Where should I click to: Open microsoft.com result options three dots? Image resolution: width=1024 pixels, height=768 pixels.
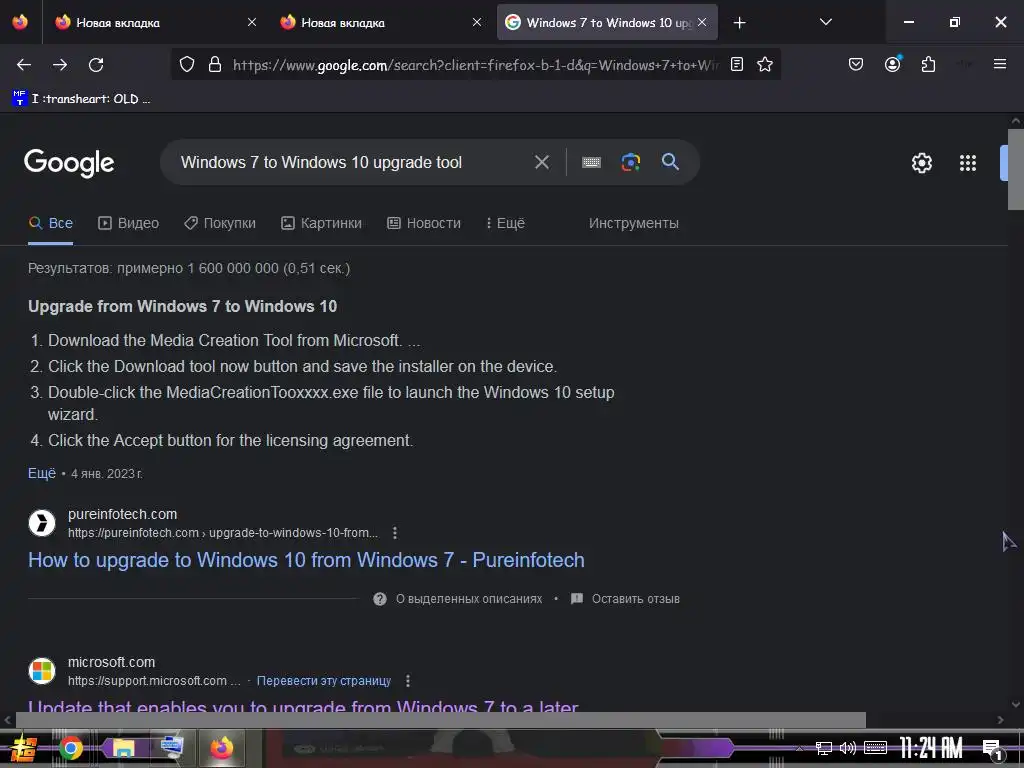408,681
